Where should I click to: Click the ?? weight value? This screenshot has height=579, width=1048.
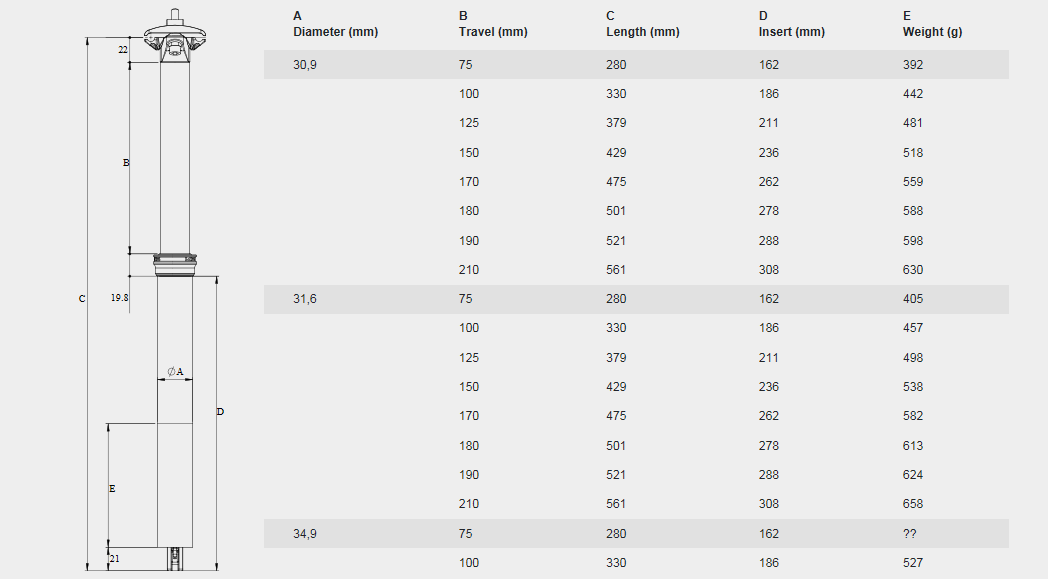tap(910, 534)
